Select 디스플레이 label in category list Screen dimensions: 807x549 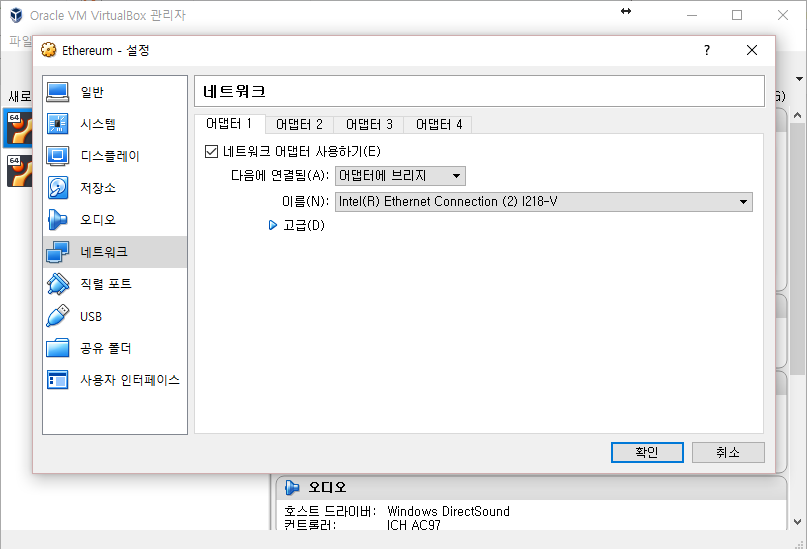(110, 156)
